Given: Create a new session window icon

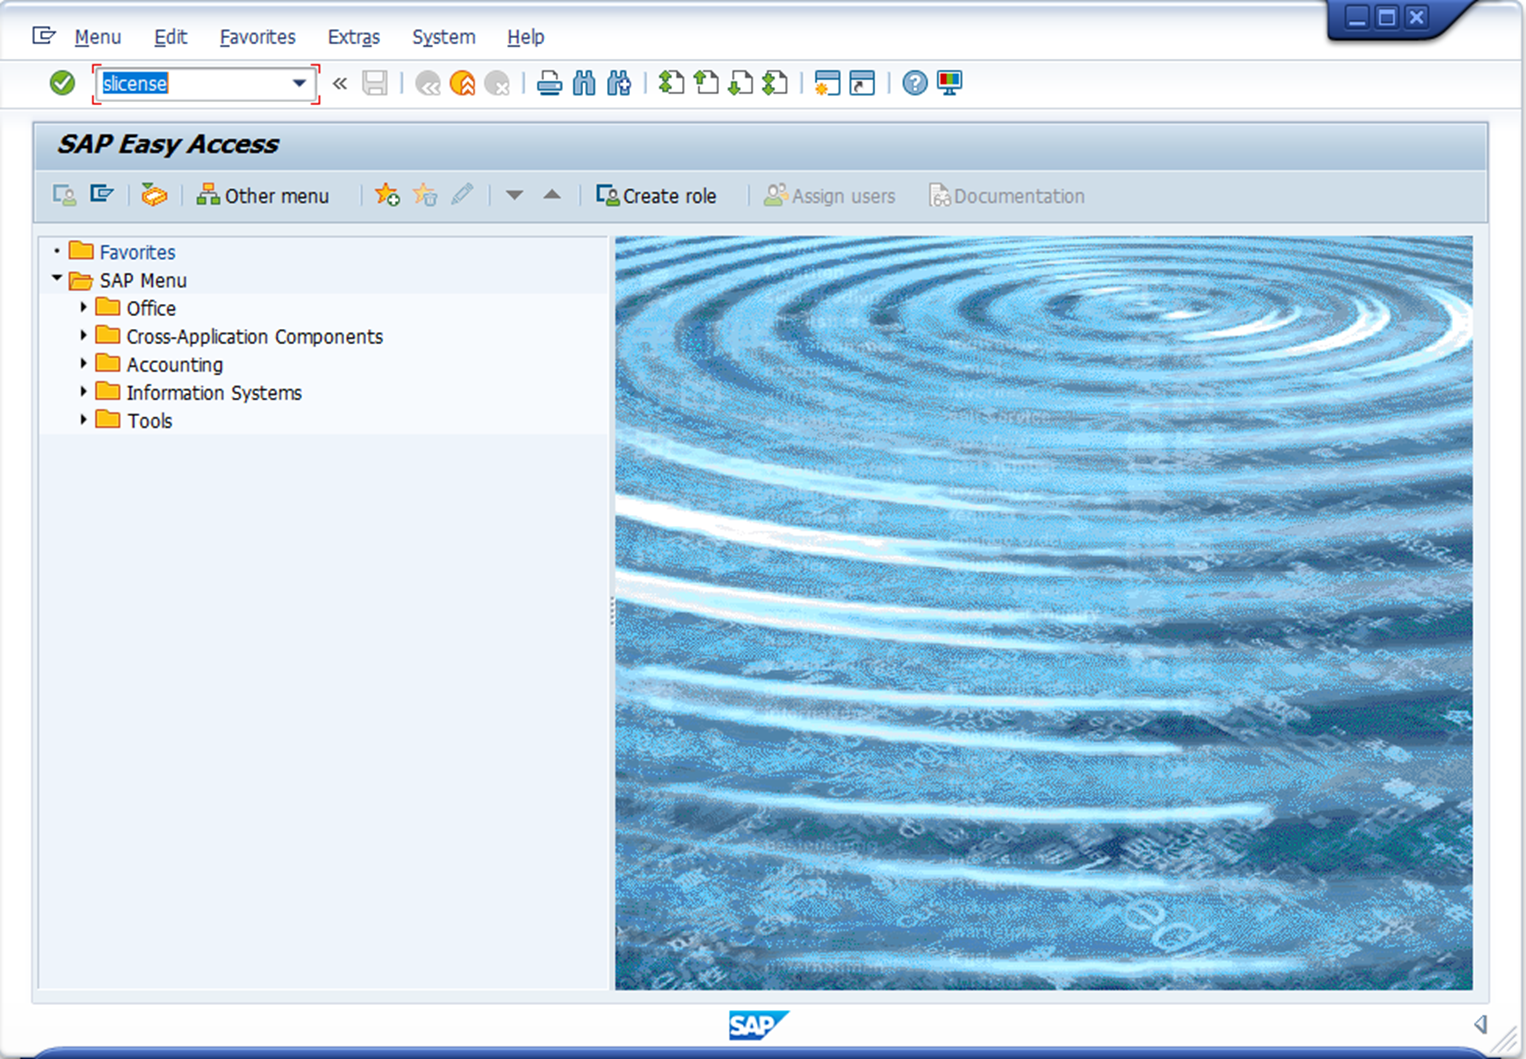Looking at the screenshot, I should [827, 83].
